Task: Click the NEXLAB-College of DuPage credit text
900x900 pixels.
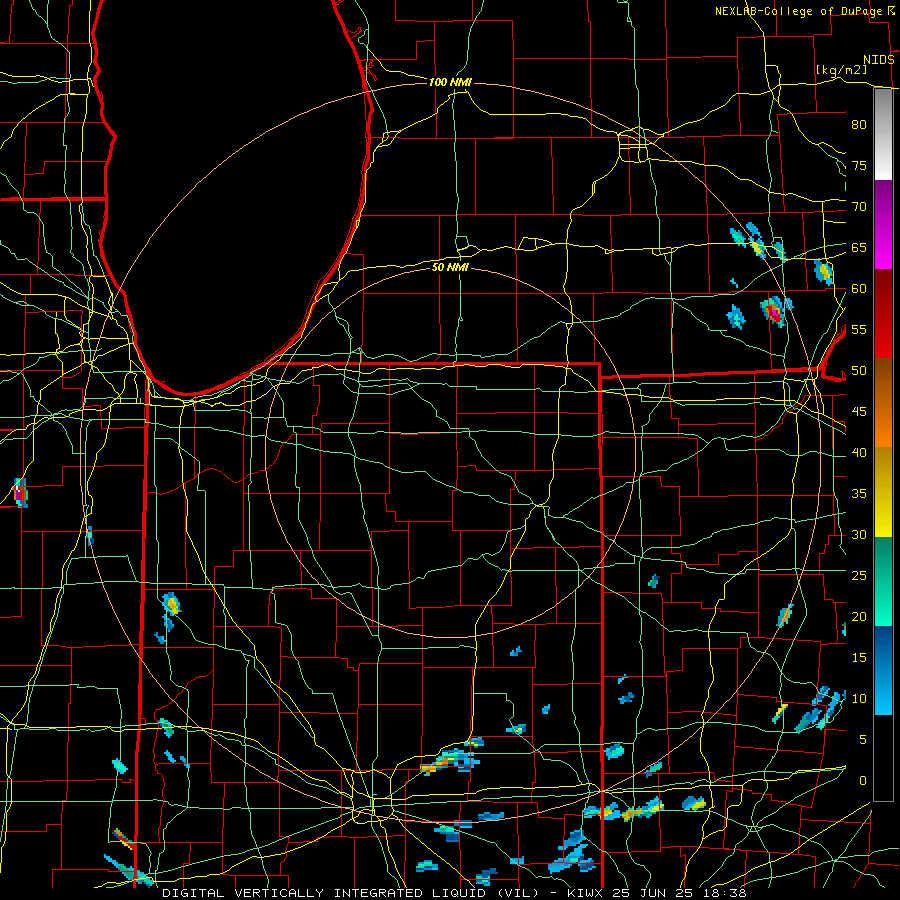Action: point(798,11)
